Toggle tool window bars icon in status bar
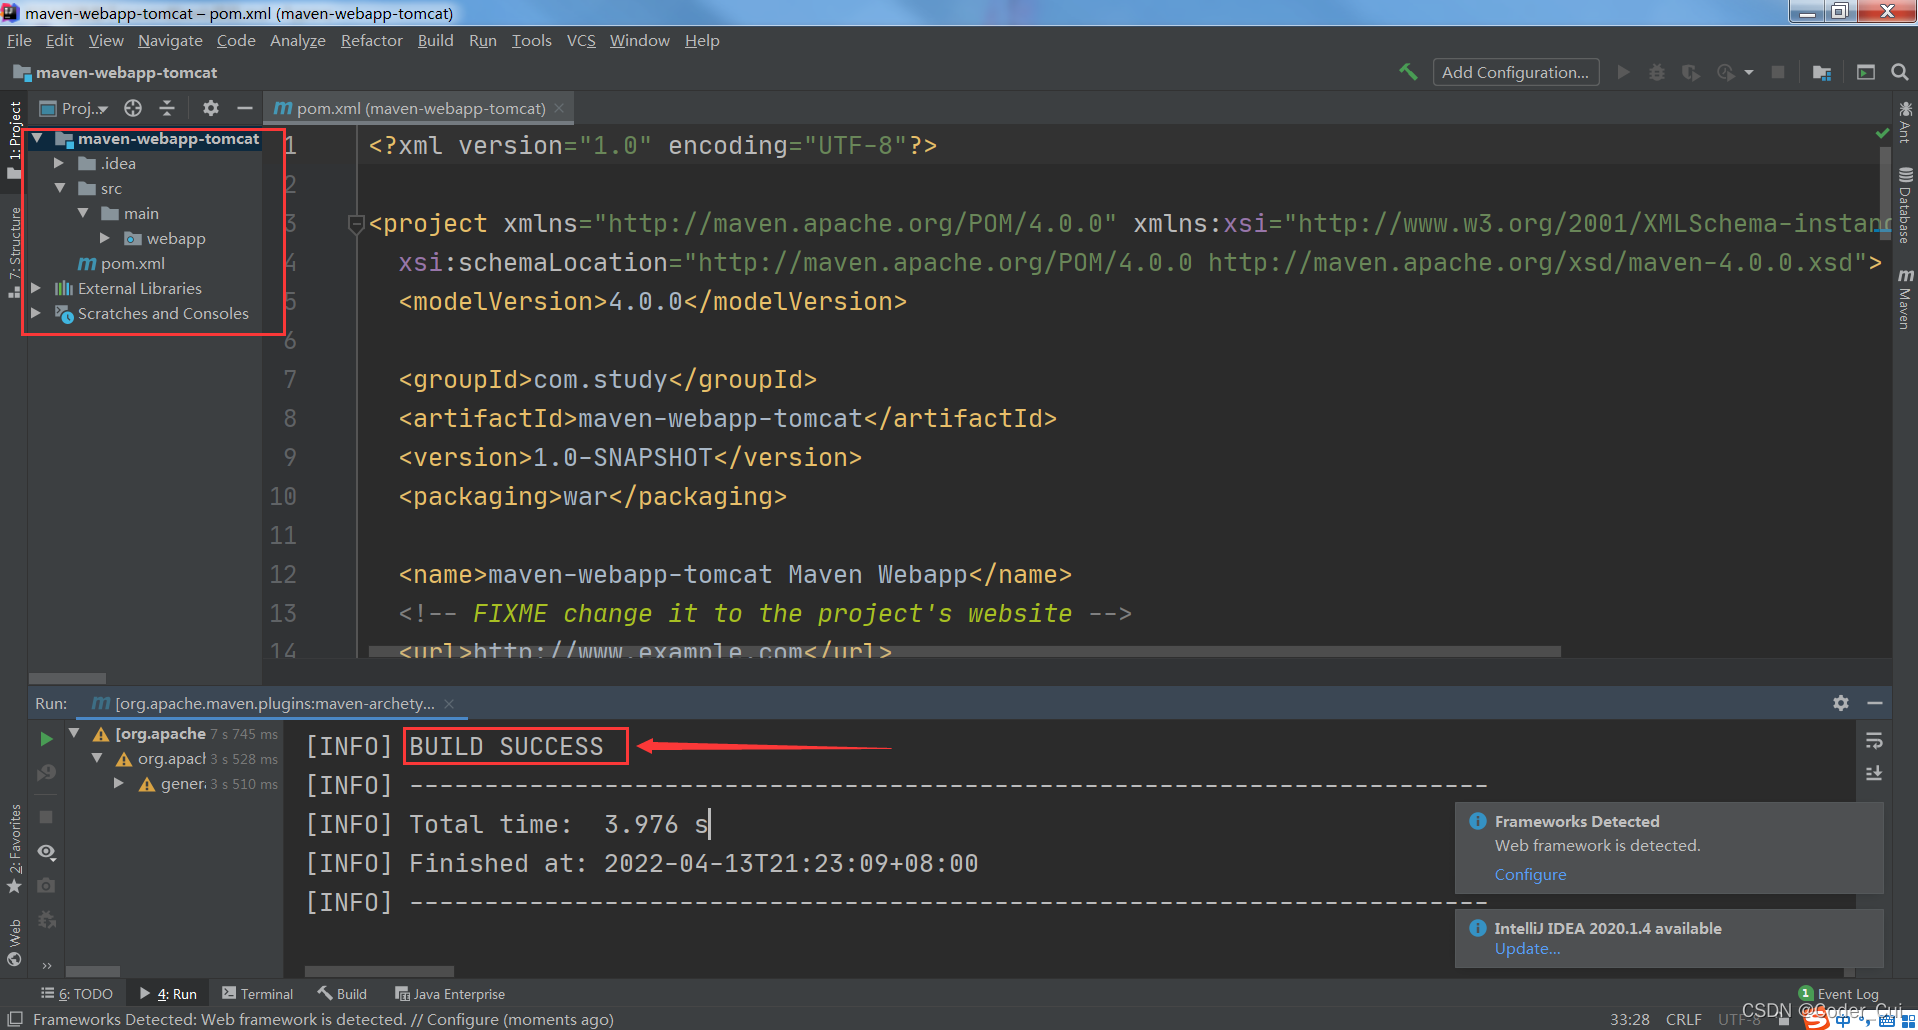This screenshot has height=1030, width=1918. click(x=15, y=1019)
